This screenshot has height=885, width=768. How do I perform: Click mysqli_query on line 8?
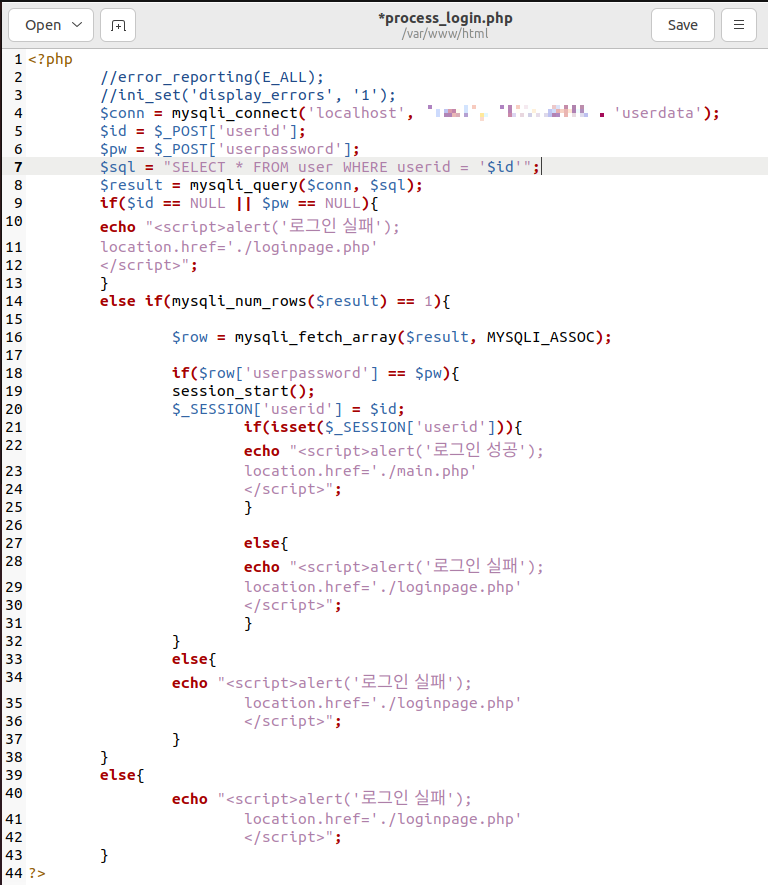(244, 185)
